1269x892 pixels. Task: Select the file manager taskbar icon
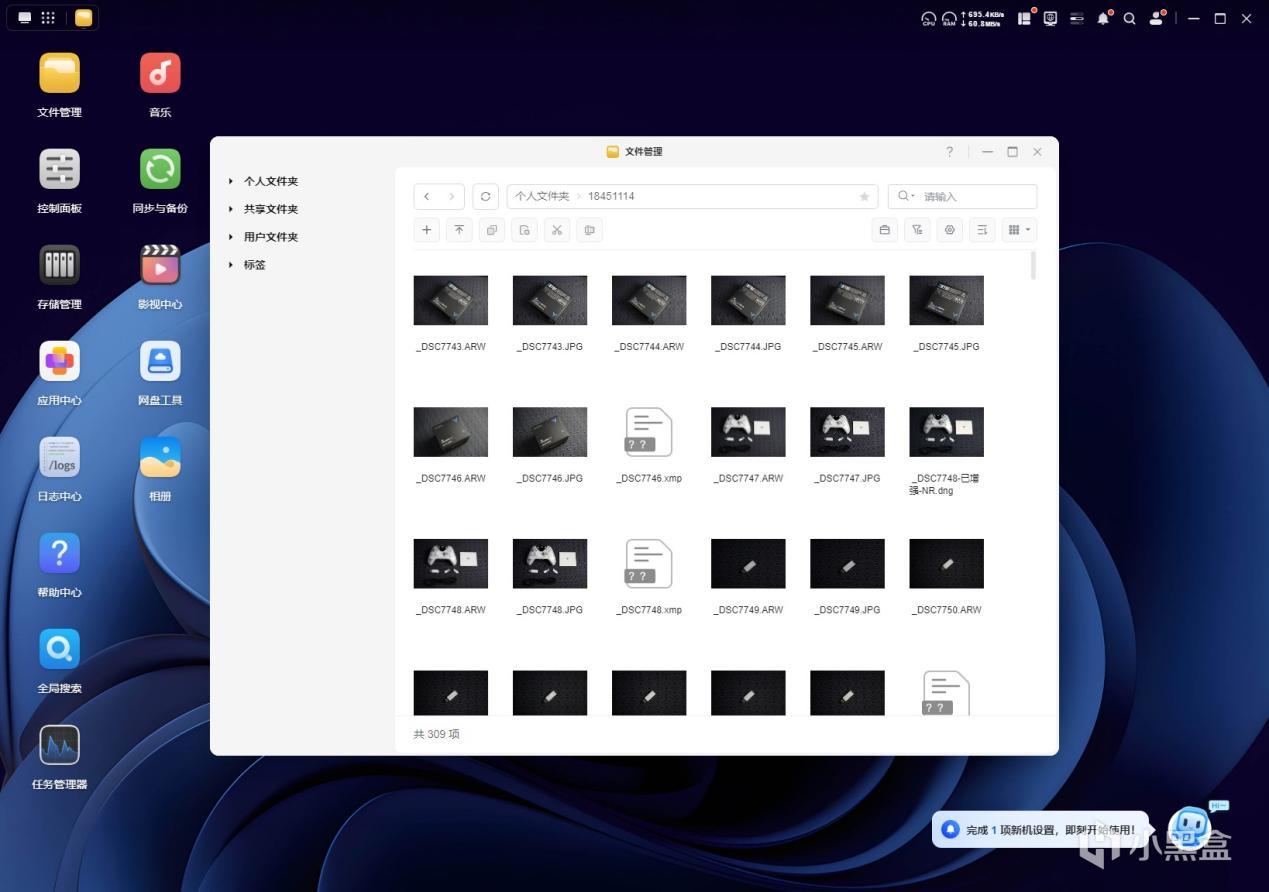pyautogui.click(x=84, y=18)
